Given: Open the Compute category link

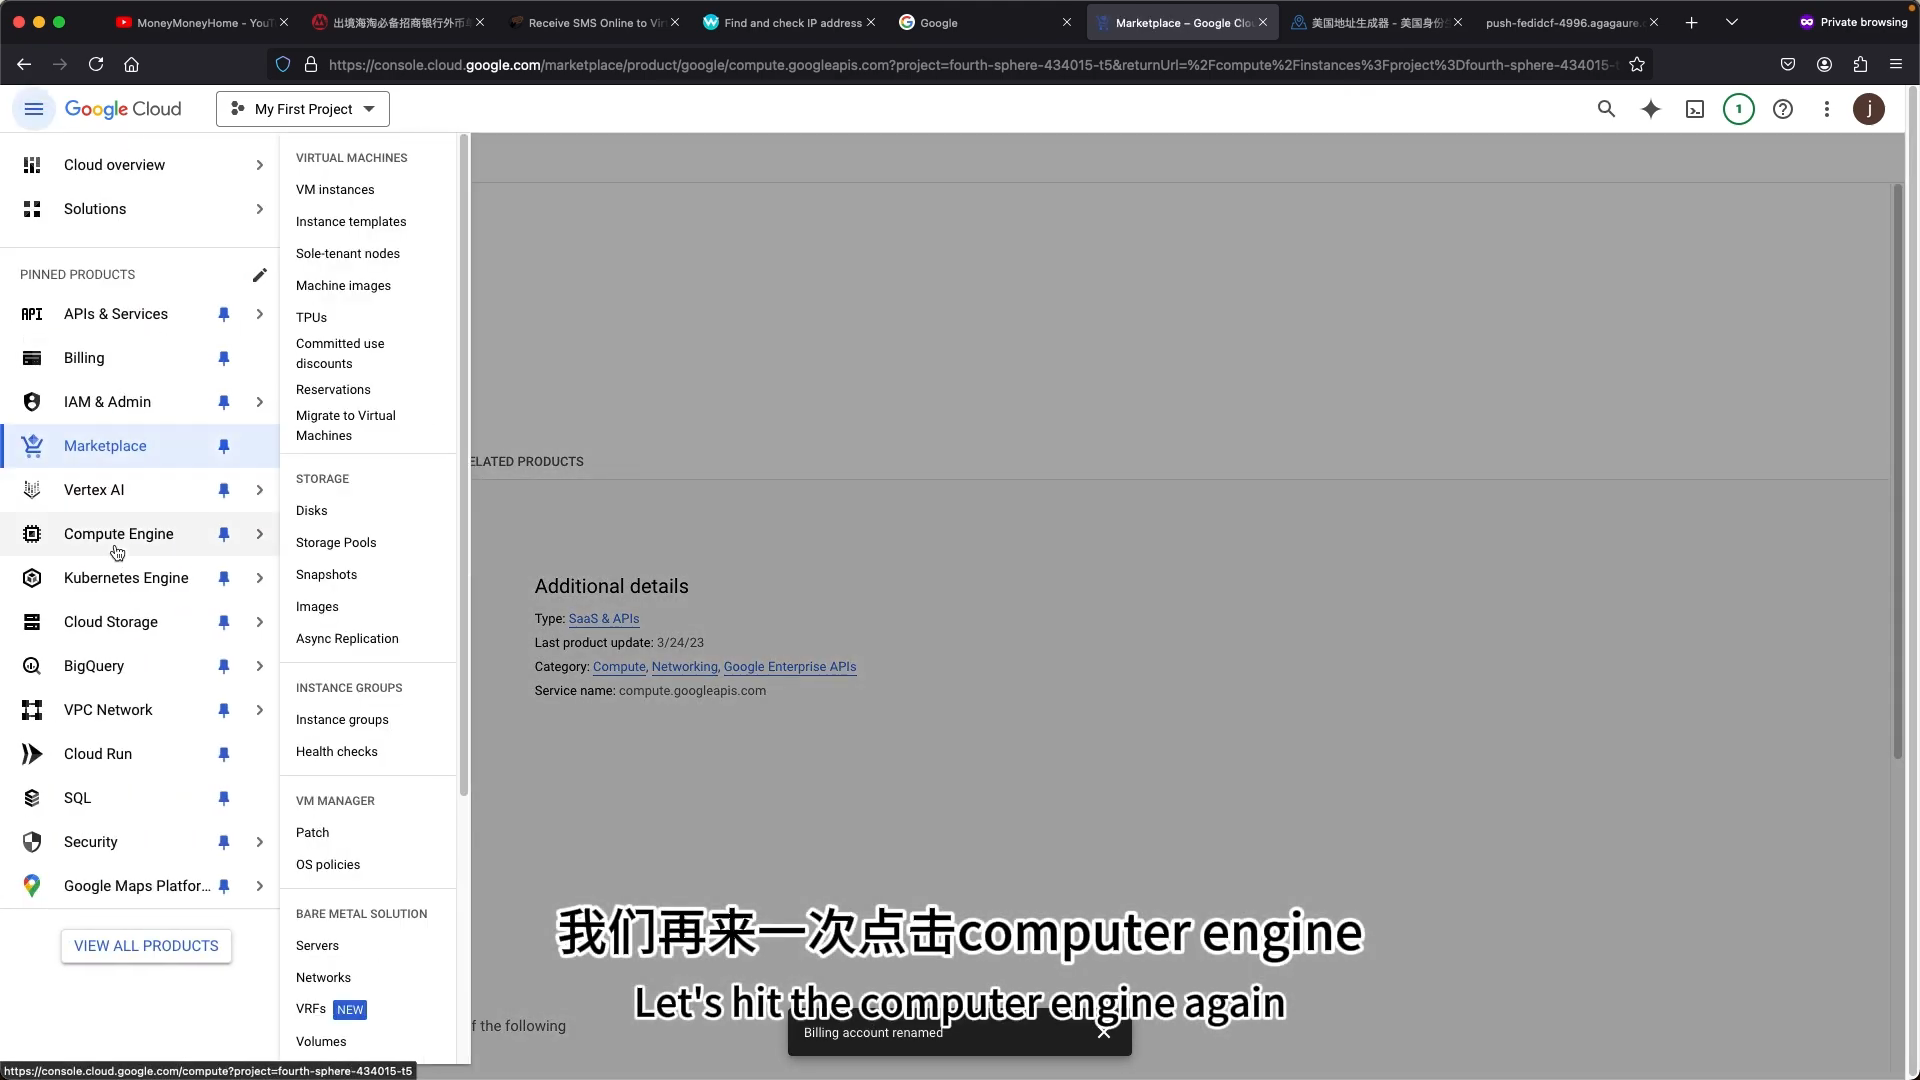Looking at the screenshot, I should pyautogui.click(x=619, y=667).
